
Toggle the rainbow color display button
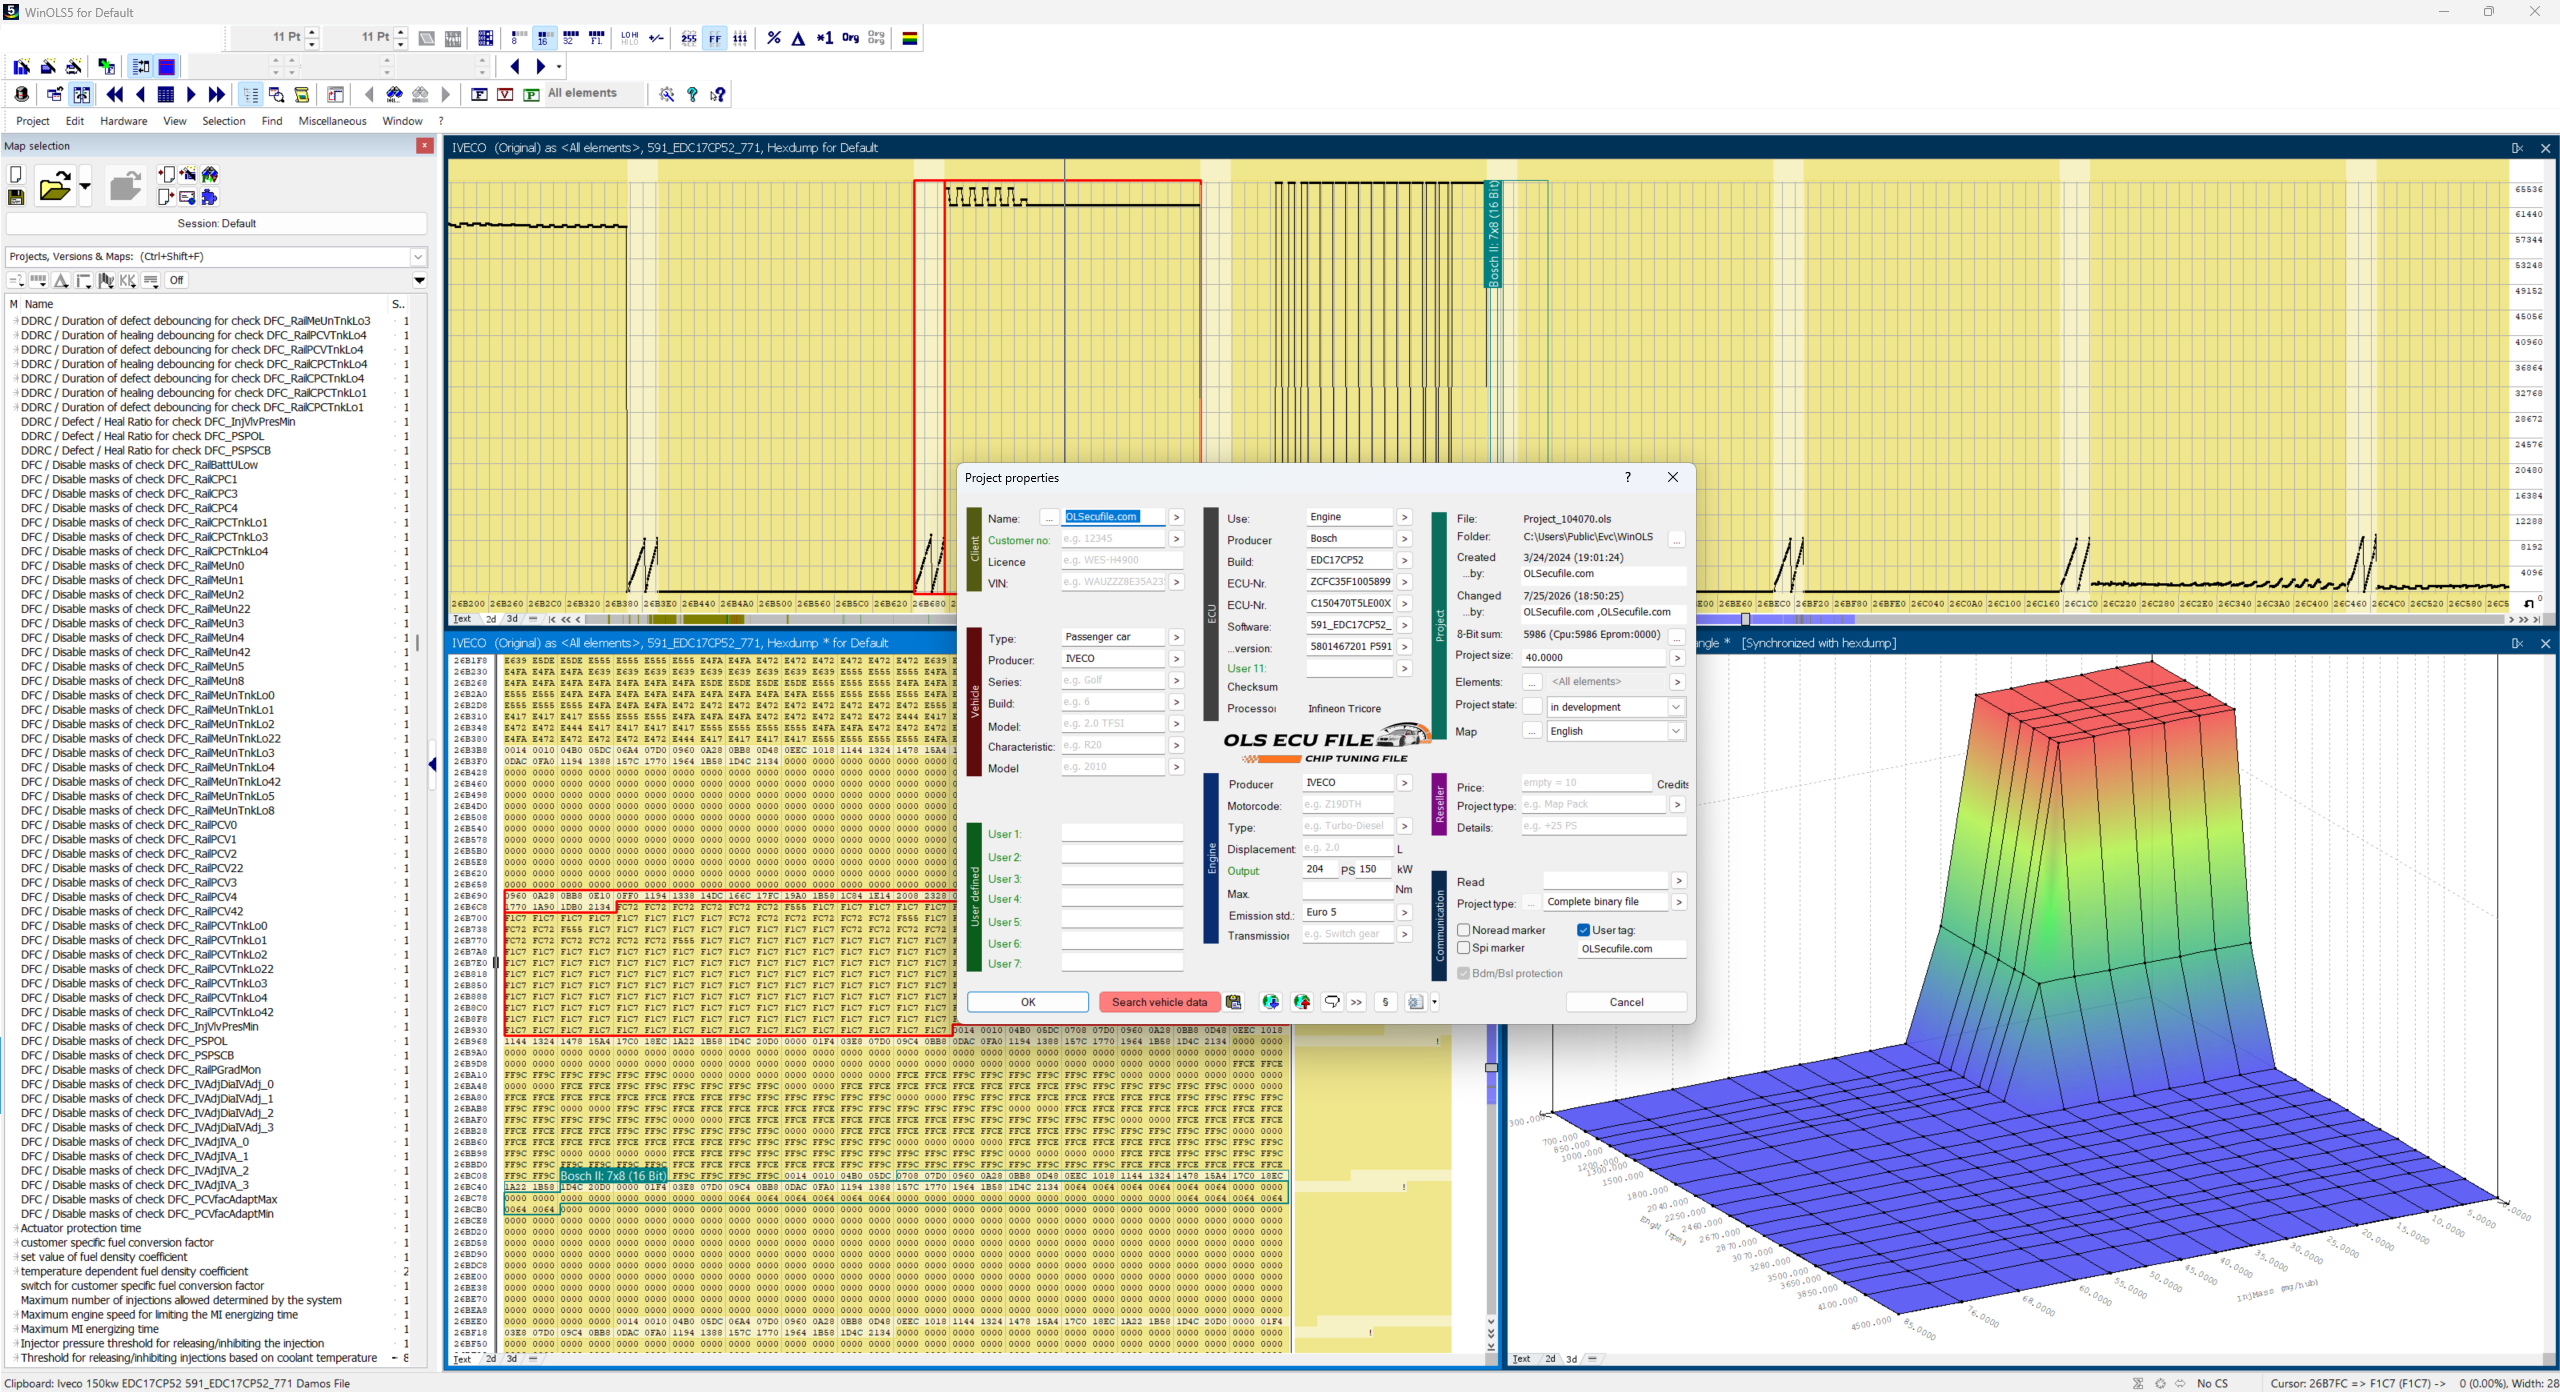910,38
